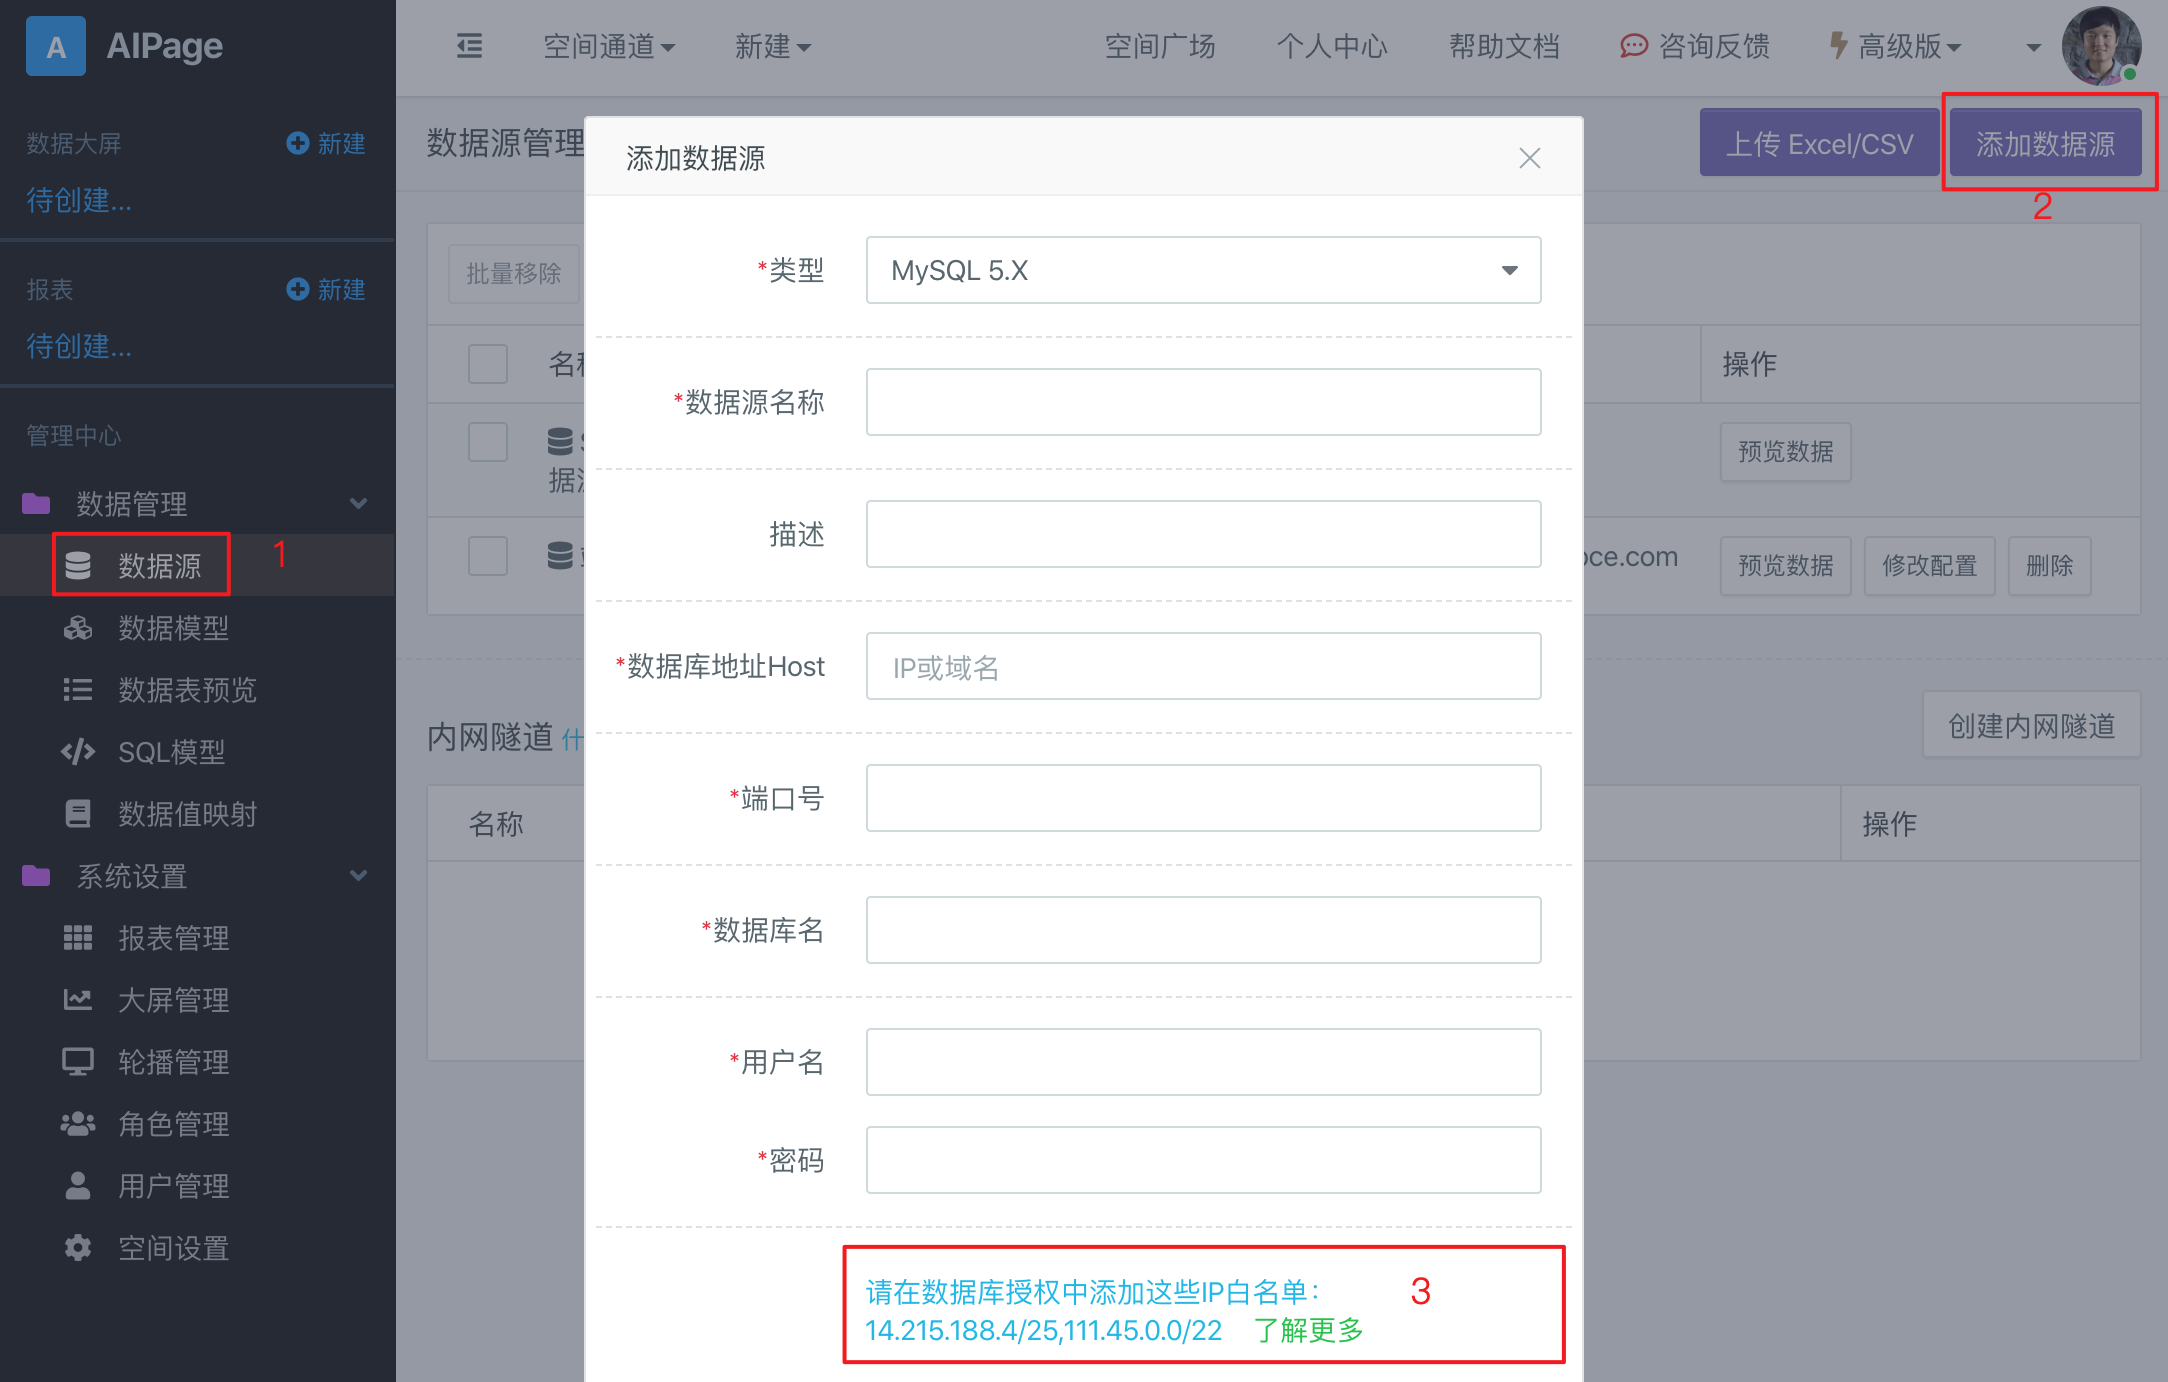
Task: Click the 高级版 lightning bolt icon
Action: [1838, 46]
